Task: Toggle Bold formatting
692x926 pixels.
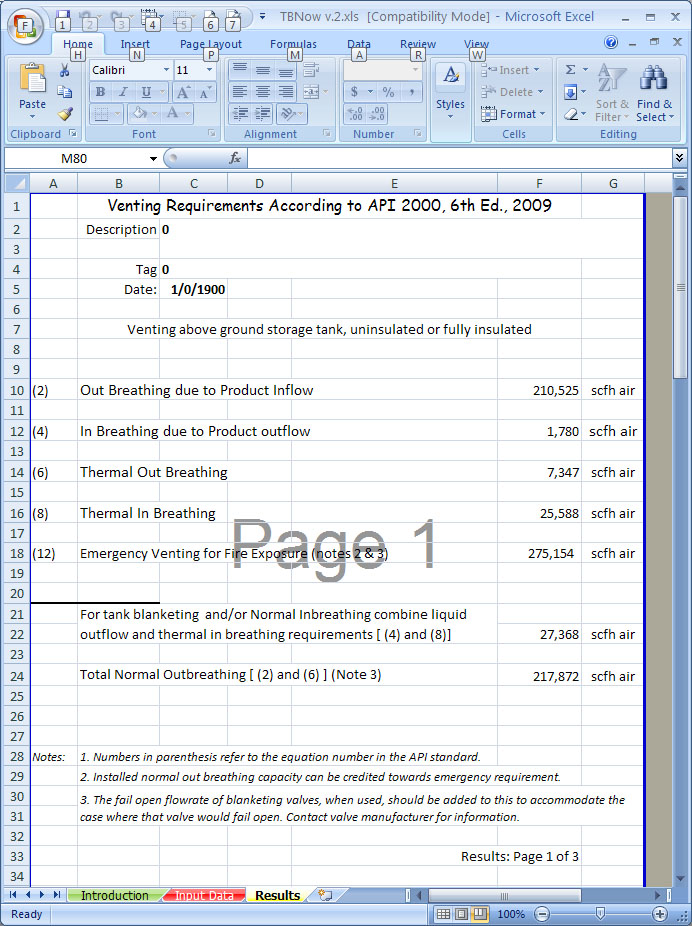Action: pyautogui.click(x=100, y=92)
